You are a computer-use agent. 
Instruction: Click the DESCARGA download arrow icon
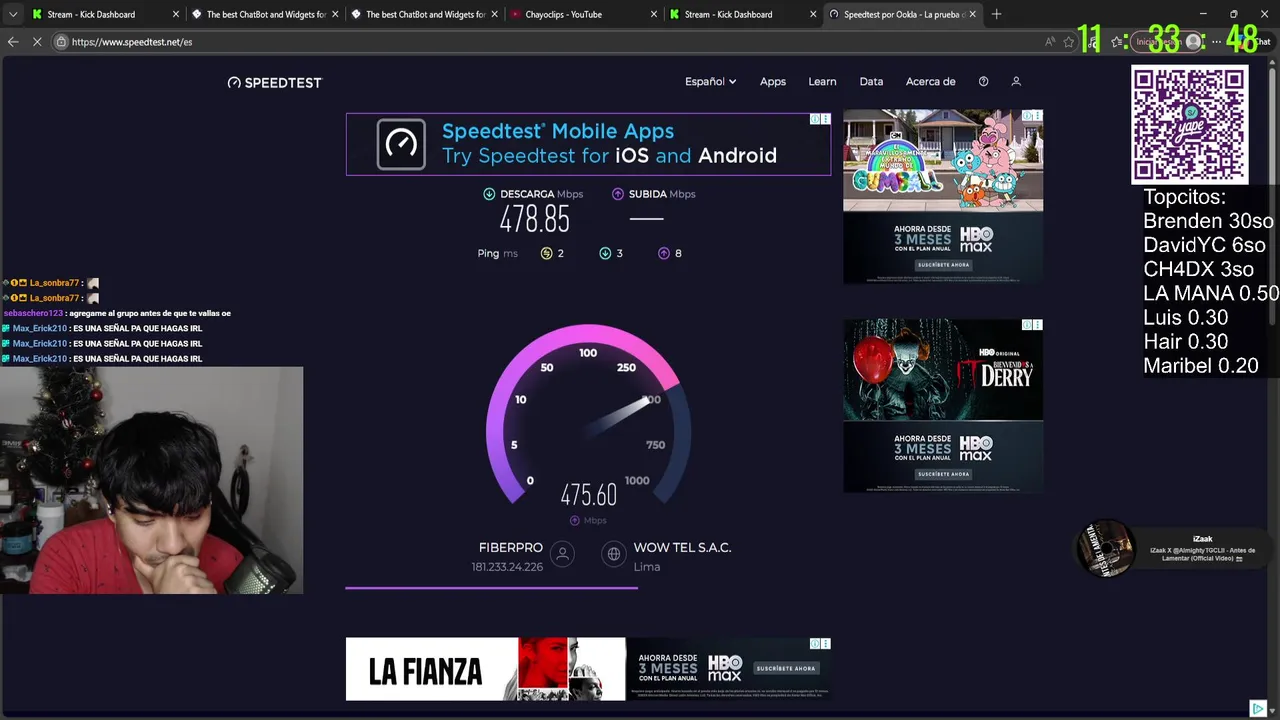(x=489, y=194)
